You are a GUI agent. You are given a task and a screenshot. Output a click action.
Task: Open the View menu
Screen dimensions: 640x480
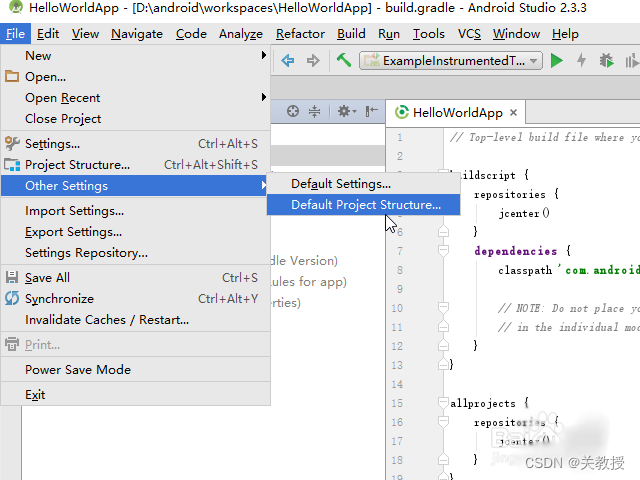click(85, 34)
